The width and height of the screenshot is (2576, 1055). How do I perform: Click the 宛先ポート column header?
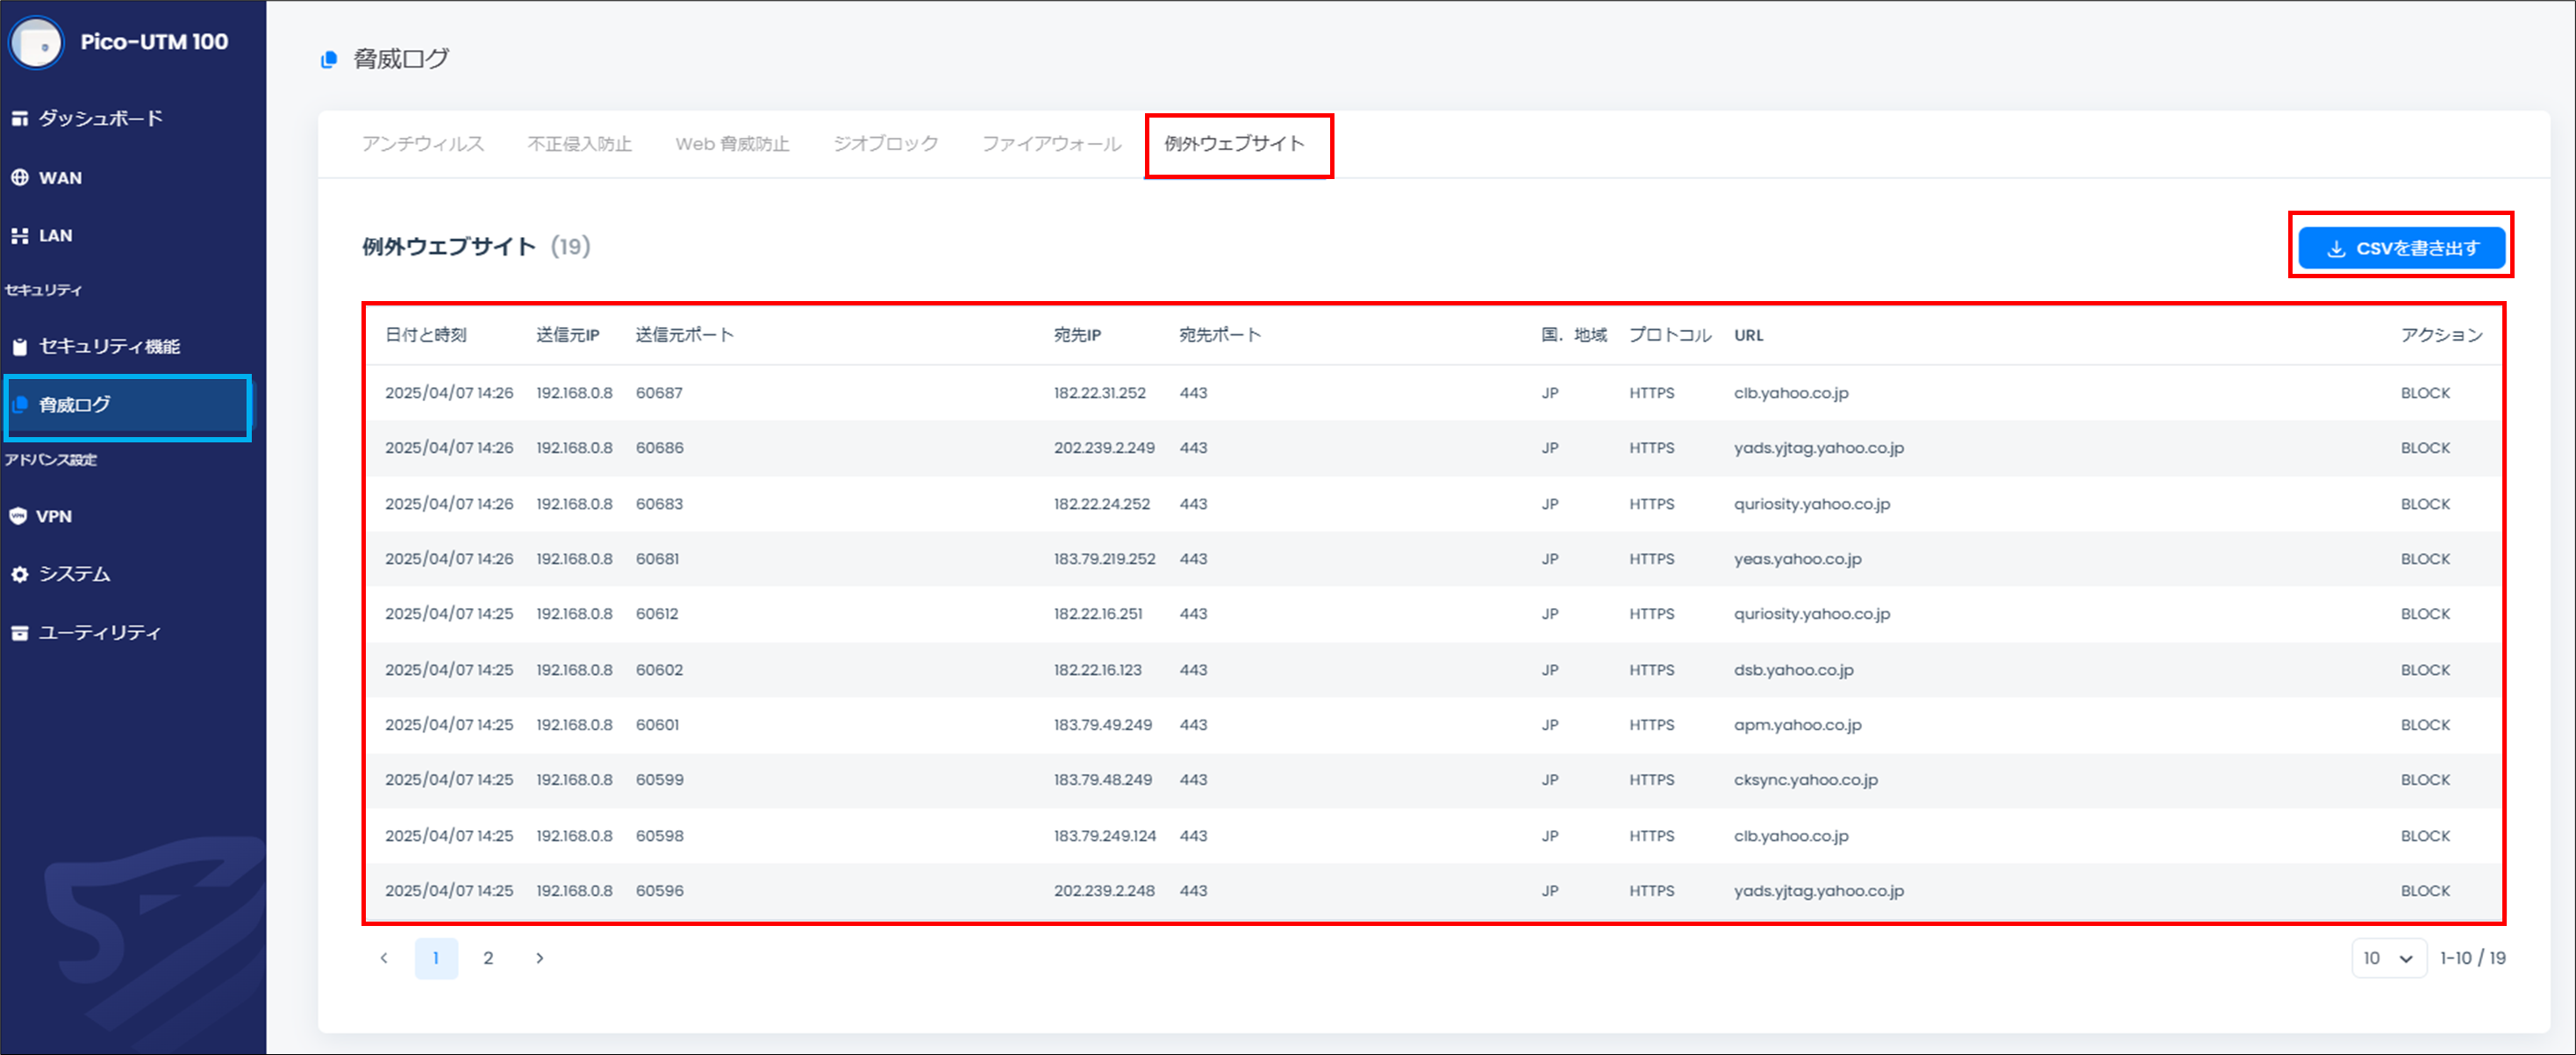coord(1220,335)
